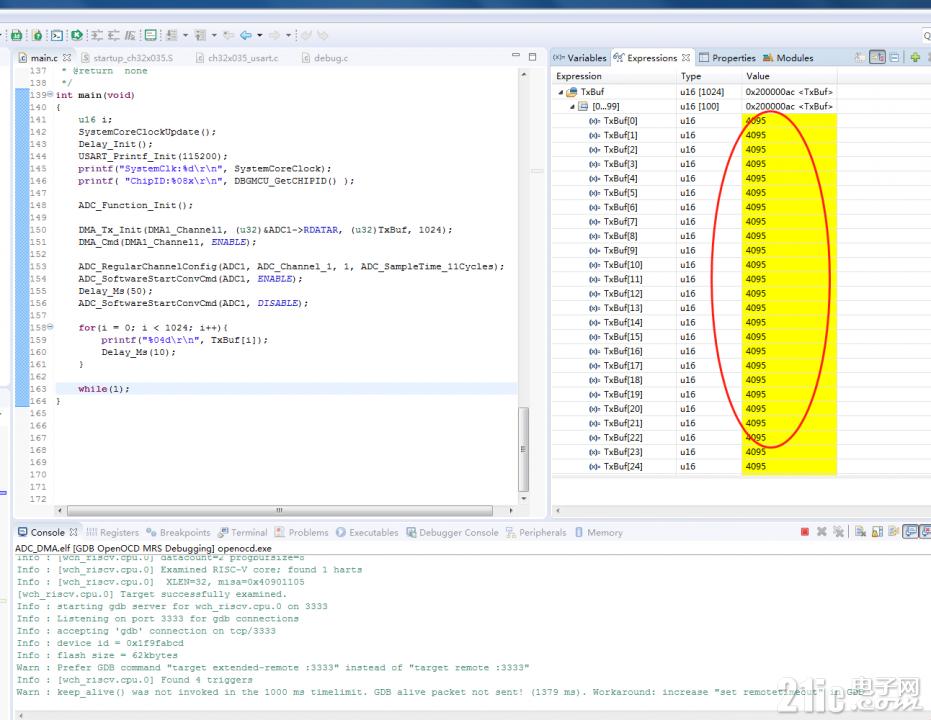Open the Properties view tab
Image resolution: width=931 pixels, height=720 pixels.
click(x=727, y=58)
